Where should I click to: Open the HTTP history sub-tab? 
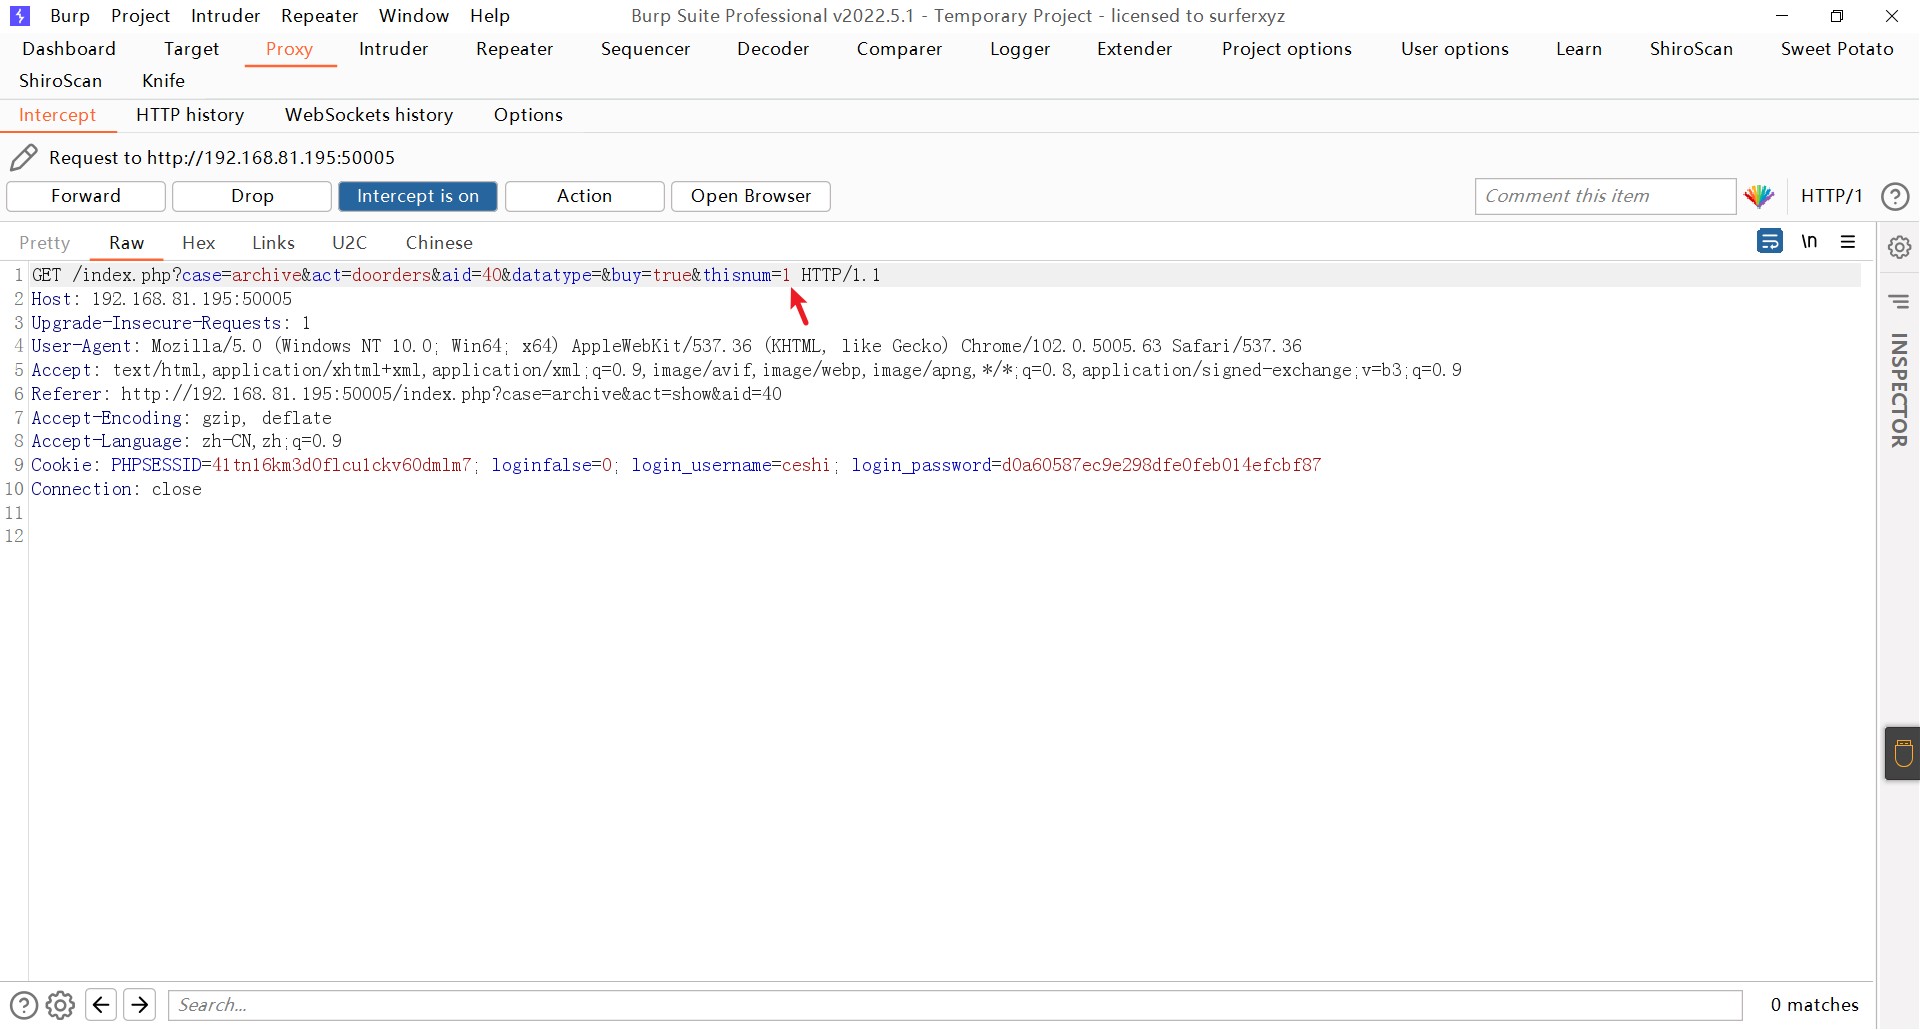pos(190,115)
